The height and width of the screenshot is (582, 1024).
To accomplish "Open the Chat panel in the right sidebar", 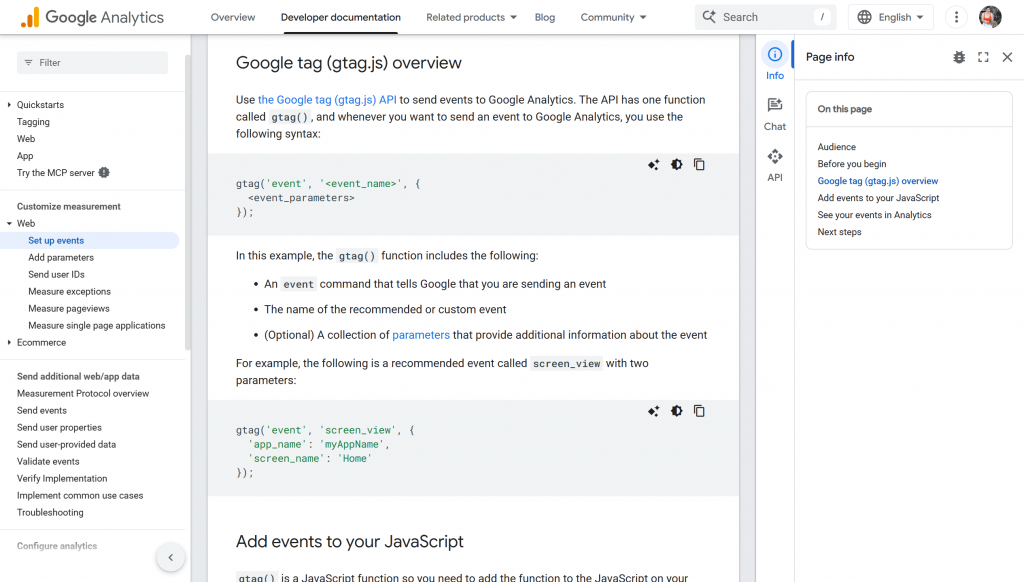I will point(774,110).
